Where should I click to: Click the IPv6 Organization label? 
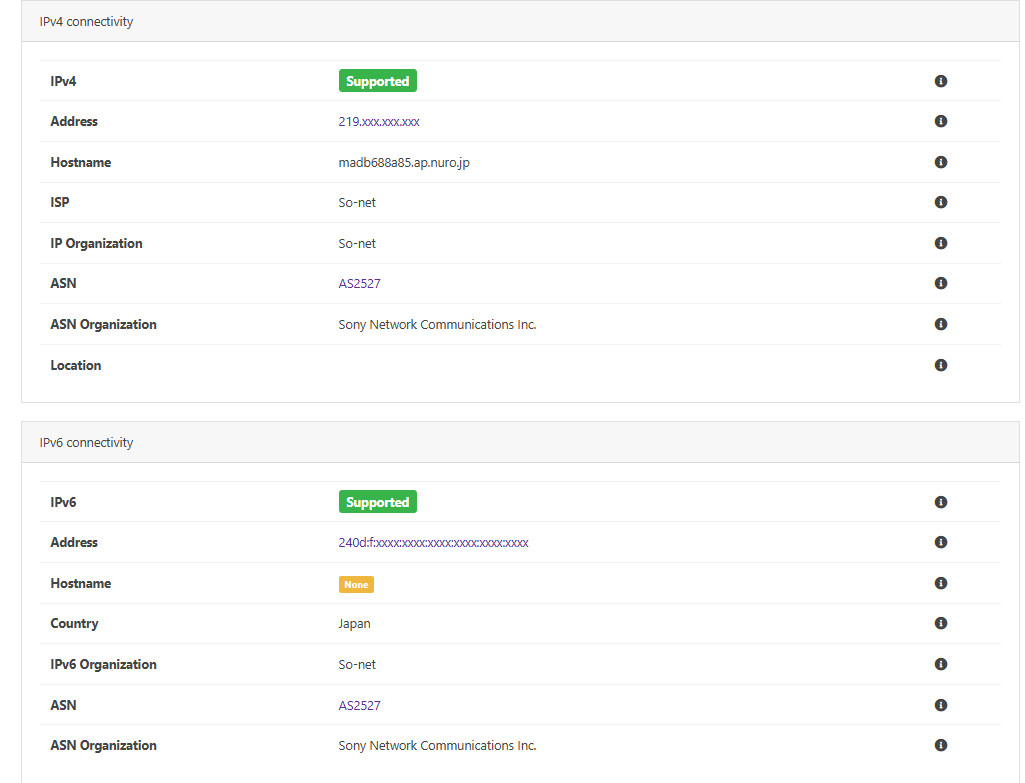[x=103, y=664]
